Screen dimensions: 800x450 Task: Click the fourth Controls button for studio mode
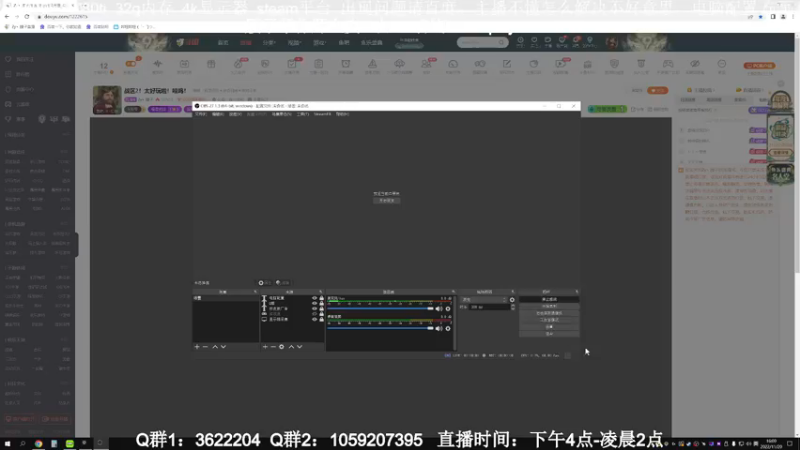[x=549, y=320]
